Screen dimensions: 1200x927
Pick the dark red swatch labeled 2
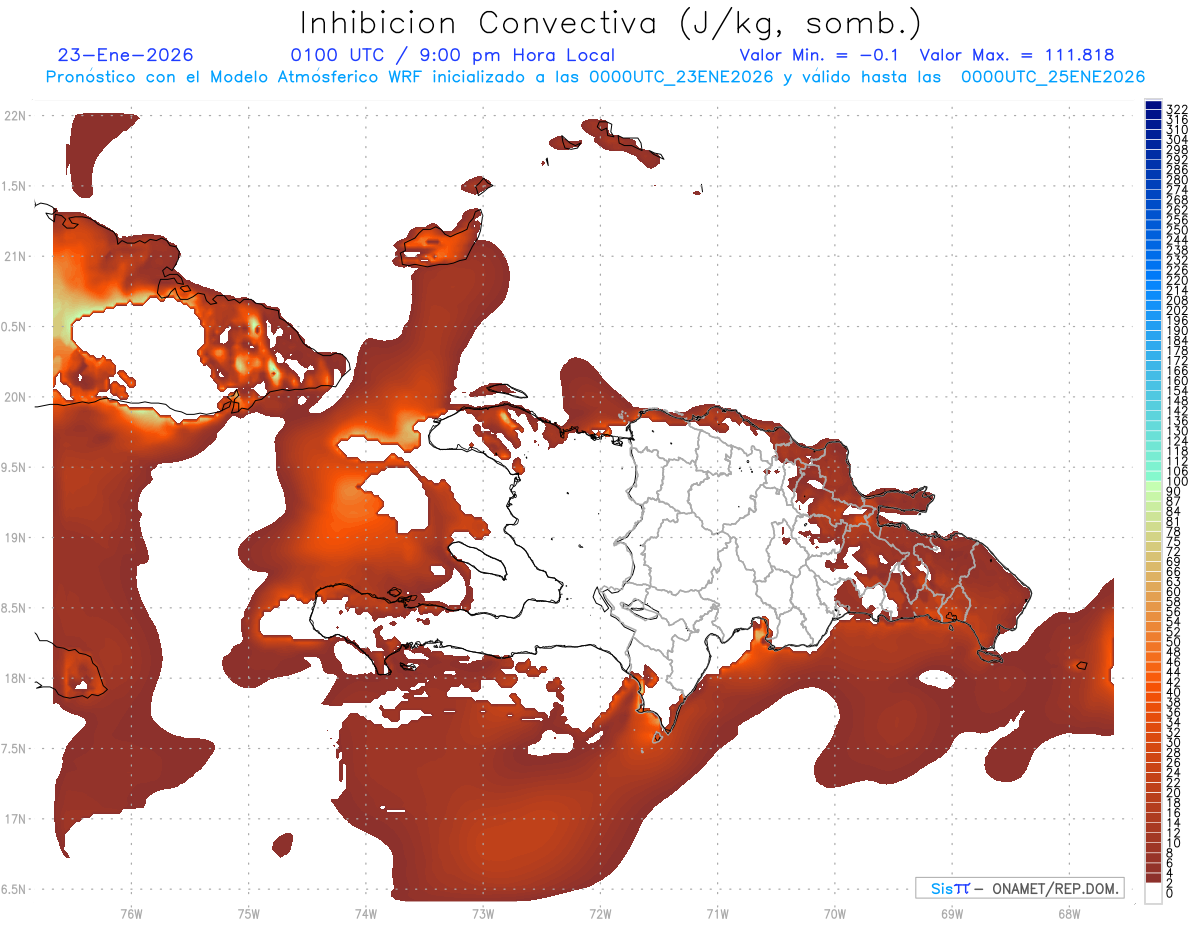point(1153,878)
